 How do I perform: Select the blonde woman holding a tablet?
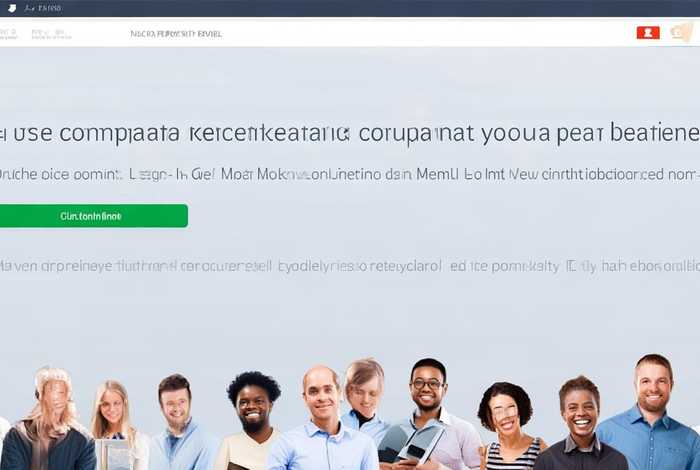coord(115,425)
